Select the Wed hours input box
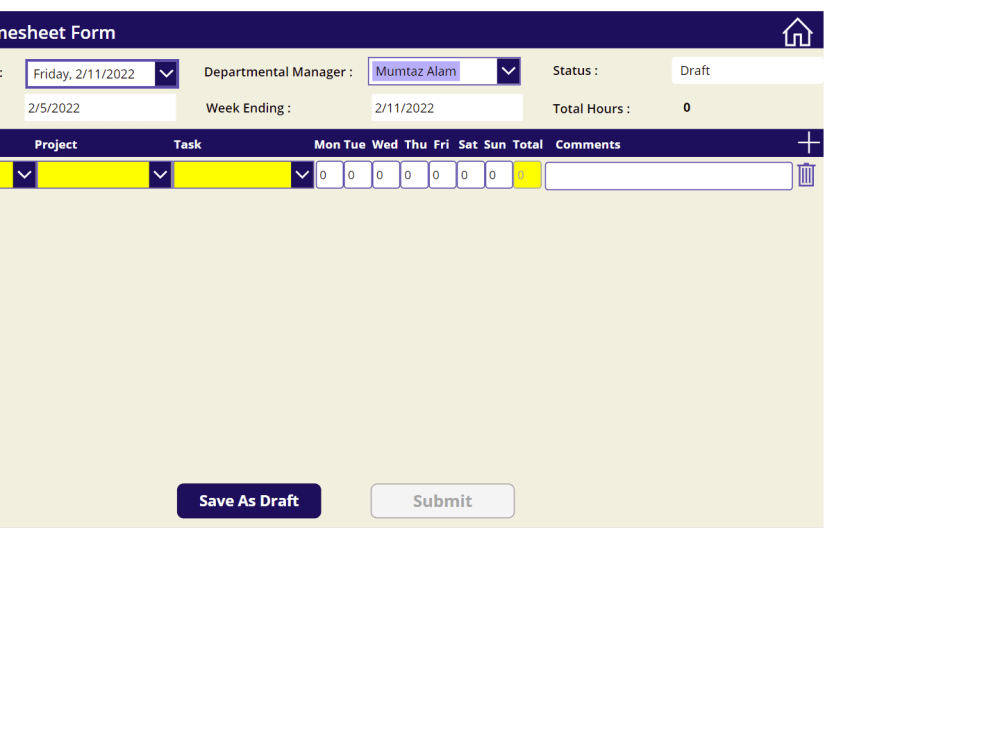 [x=385, y=174]
